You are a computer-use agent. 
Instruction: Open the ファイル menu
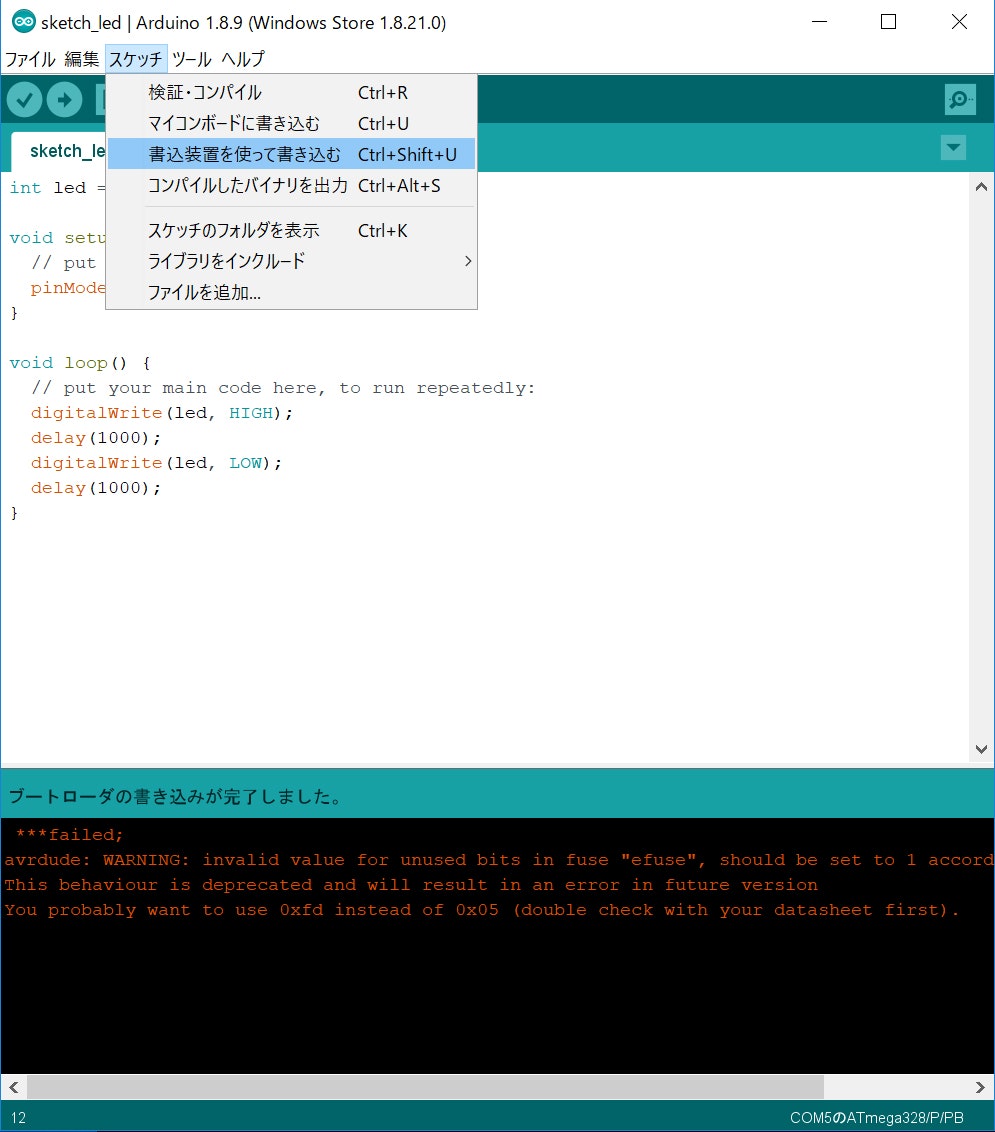[x=30, y=58]
